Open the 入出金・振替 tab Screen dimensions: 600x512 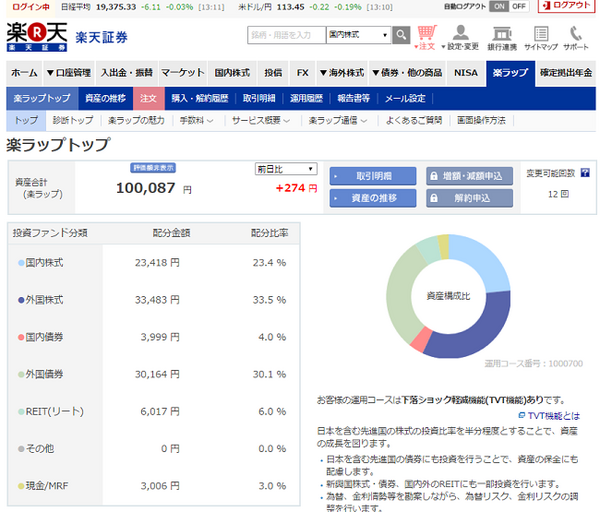tap(127, 73)
